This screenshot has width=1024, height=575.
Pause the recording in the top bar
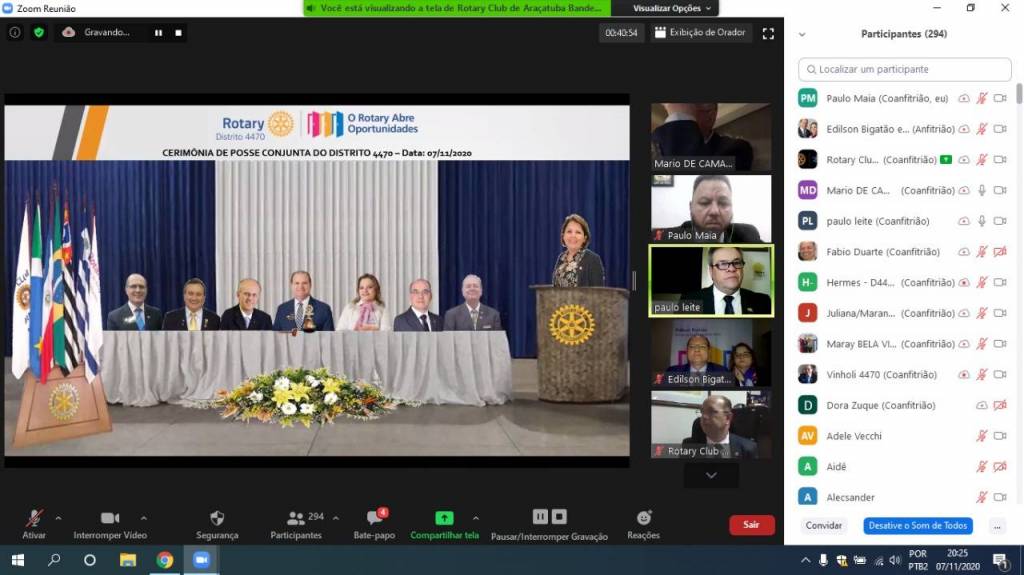click(158, 32)
